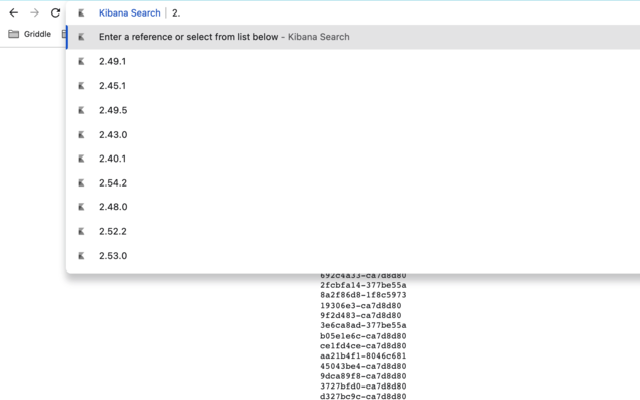The width and height of the screenshot is (640, 400).
Task: Click the browser forward arrow
Action: (34, 13)
